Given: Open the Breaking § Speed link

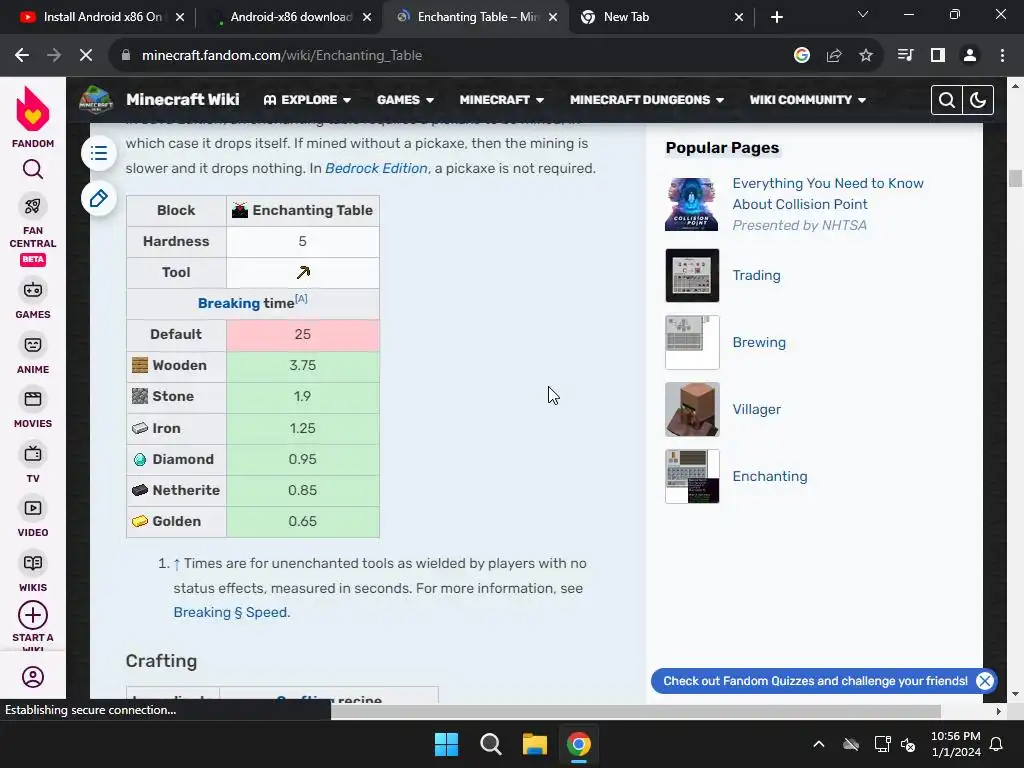Looking at the screenshot, I should point(232,613).
